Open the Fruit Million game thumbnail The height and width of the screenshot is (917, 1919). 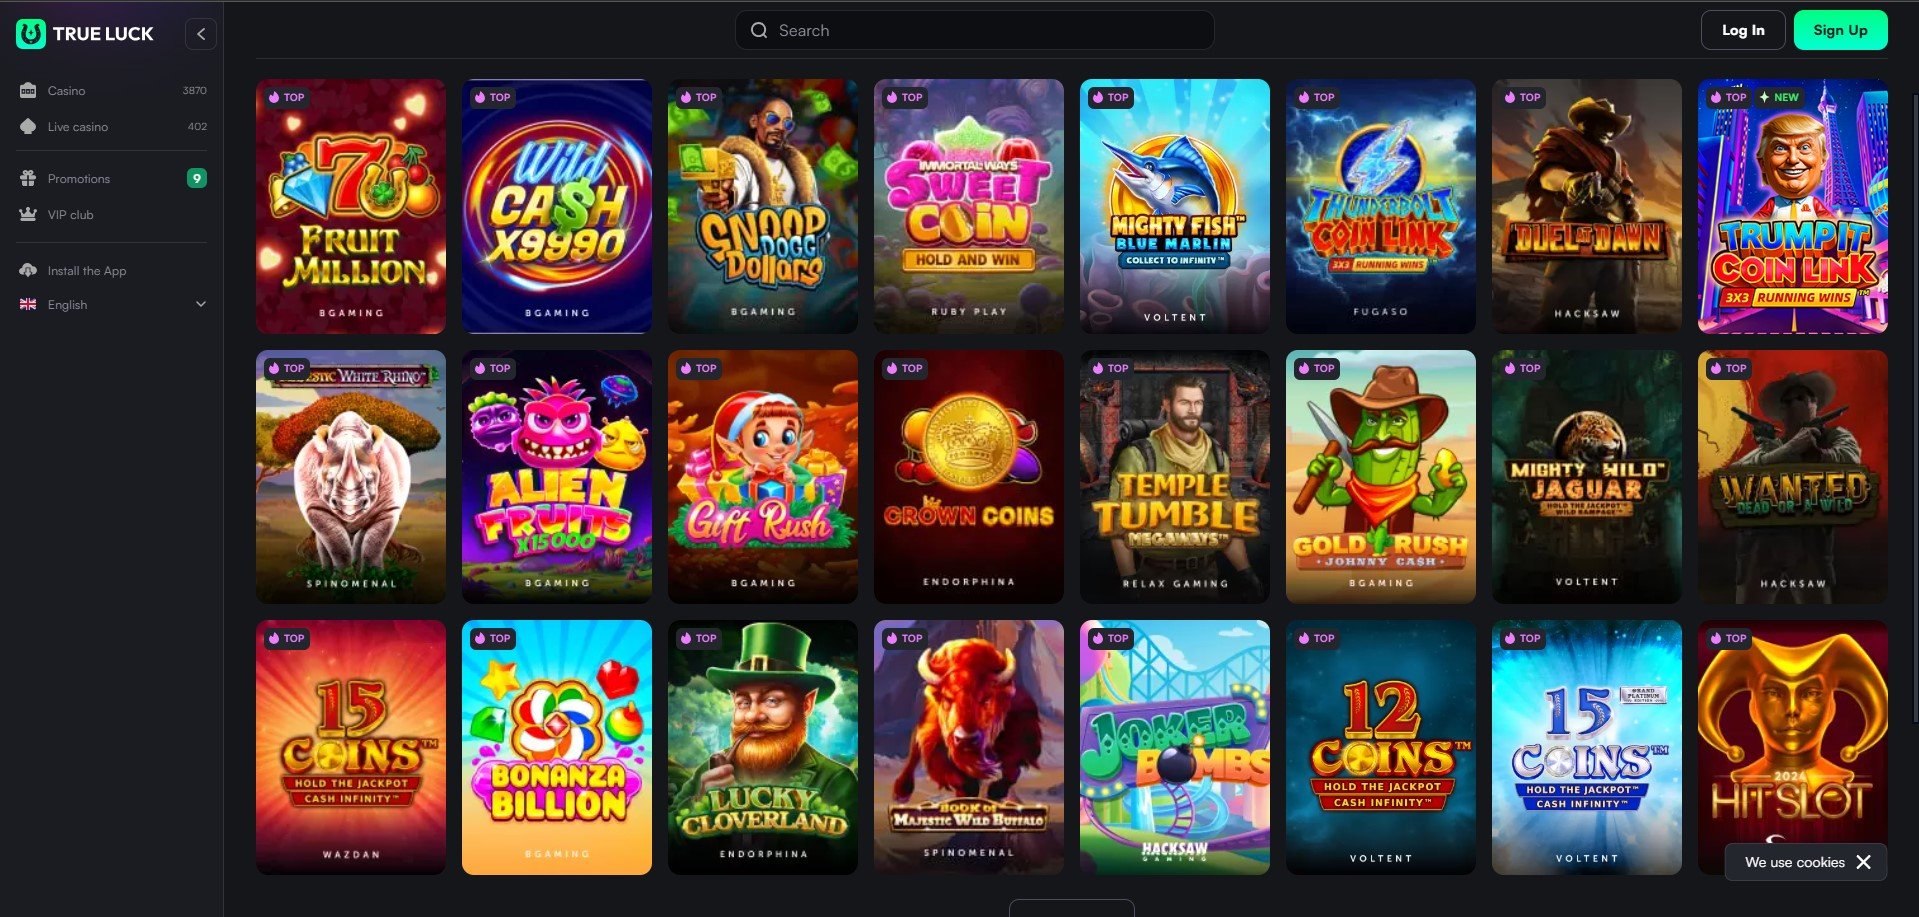tap(351, 206)
